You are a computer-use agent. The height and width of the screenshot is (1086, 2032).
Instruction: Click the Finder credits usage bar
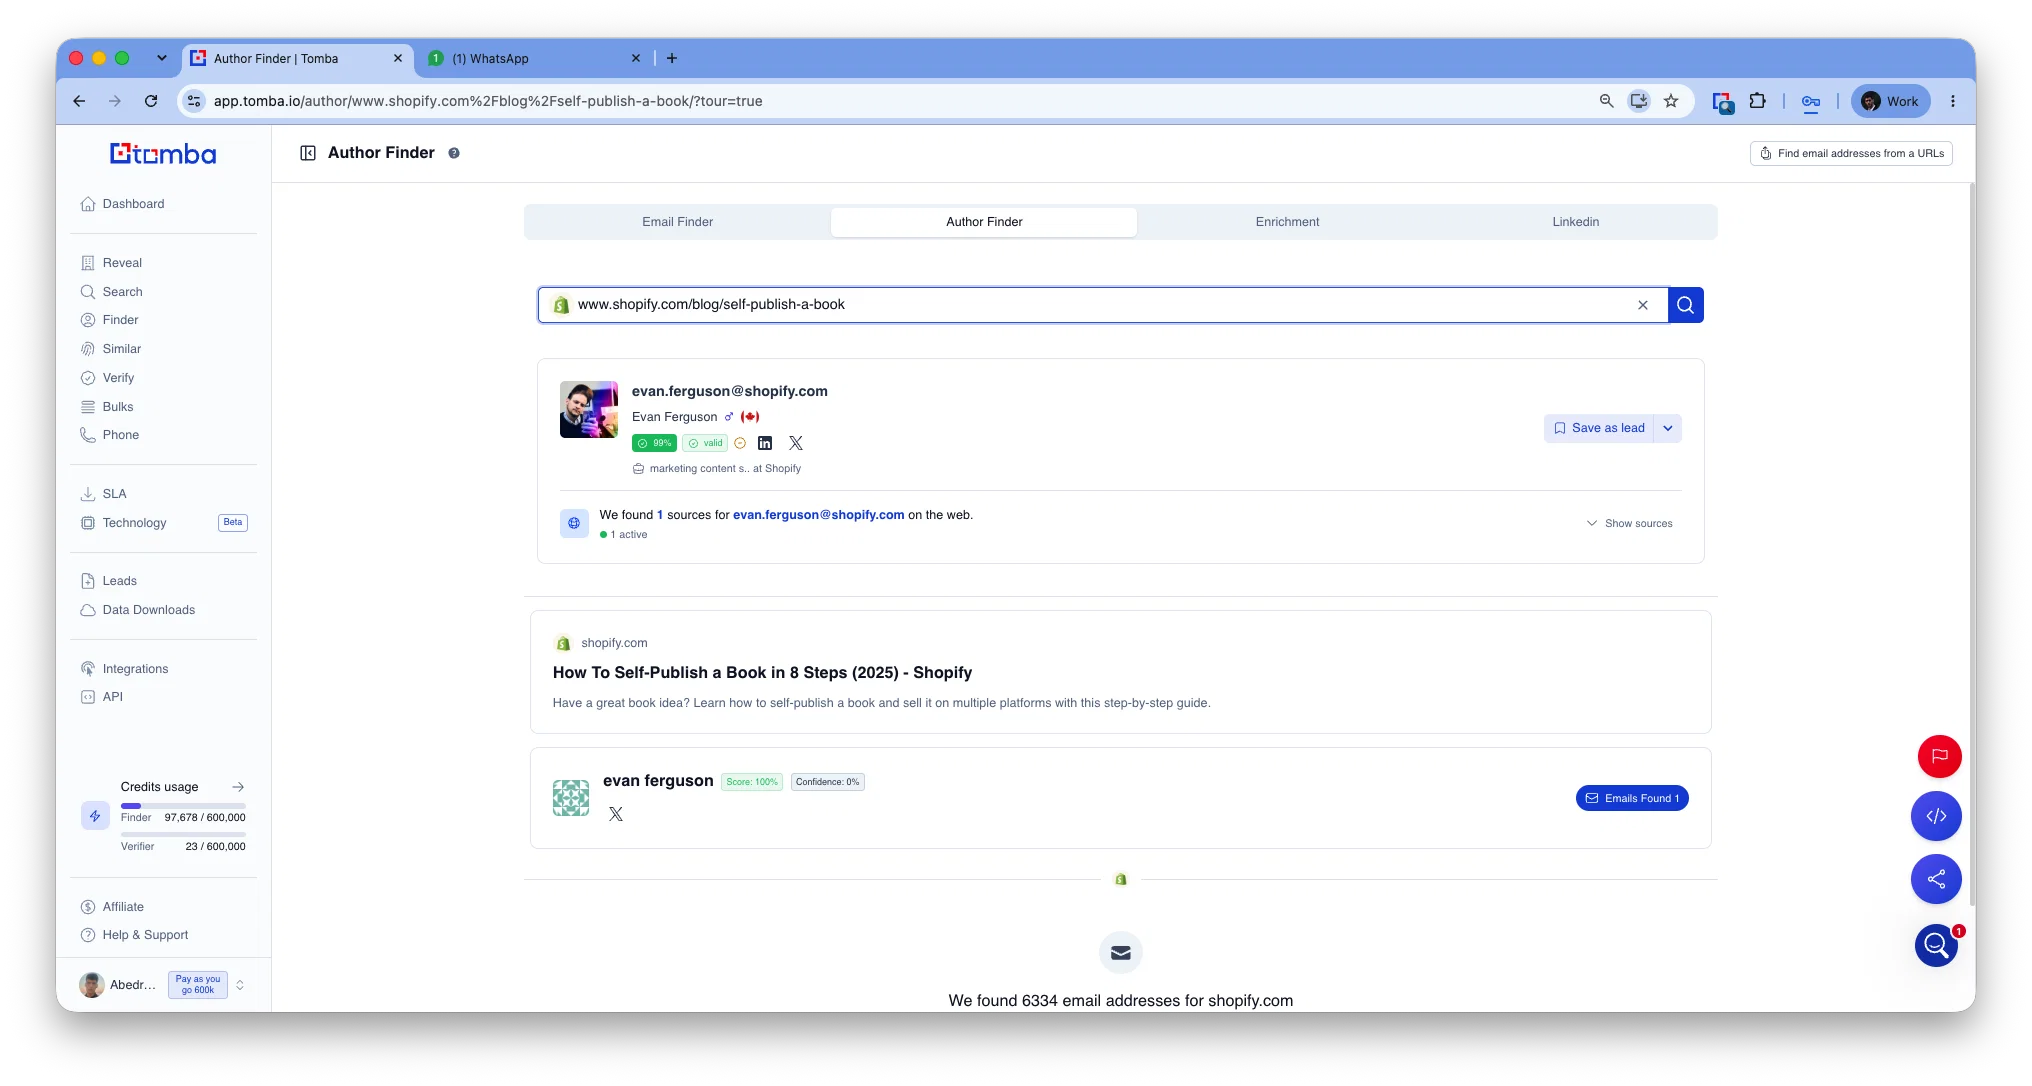pos(183,806)
